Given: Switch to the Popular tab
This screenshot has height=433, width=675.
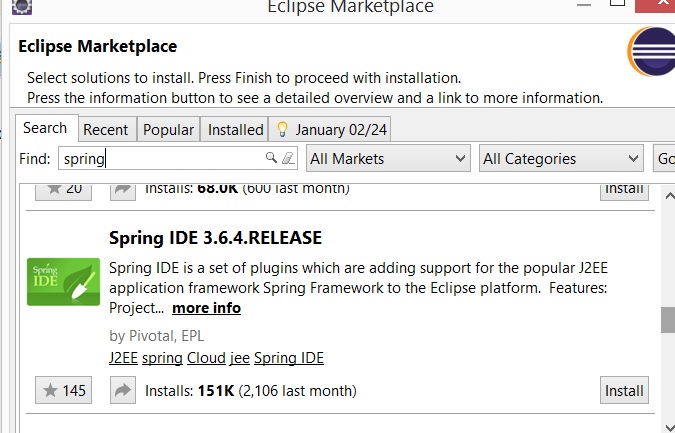Looking at the screenshot, I should 168,129.
